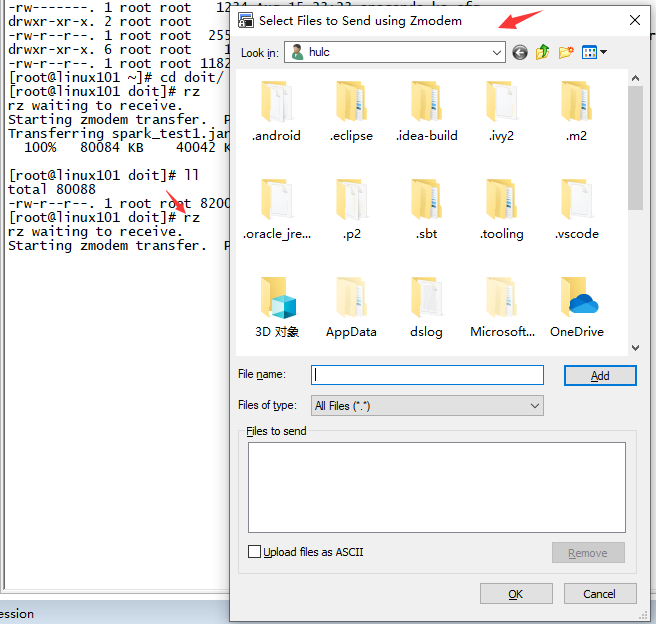
Task: Select the .sbt folder
Action: (x=426, y=210)
